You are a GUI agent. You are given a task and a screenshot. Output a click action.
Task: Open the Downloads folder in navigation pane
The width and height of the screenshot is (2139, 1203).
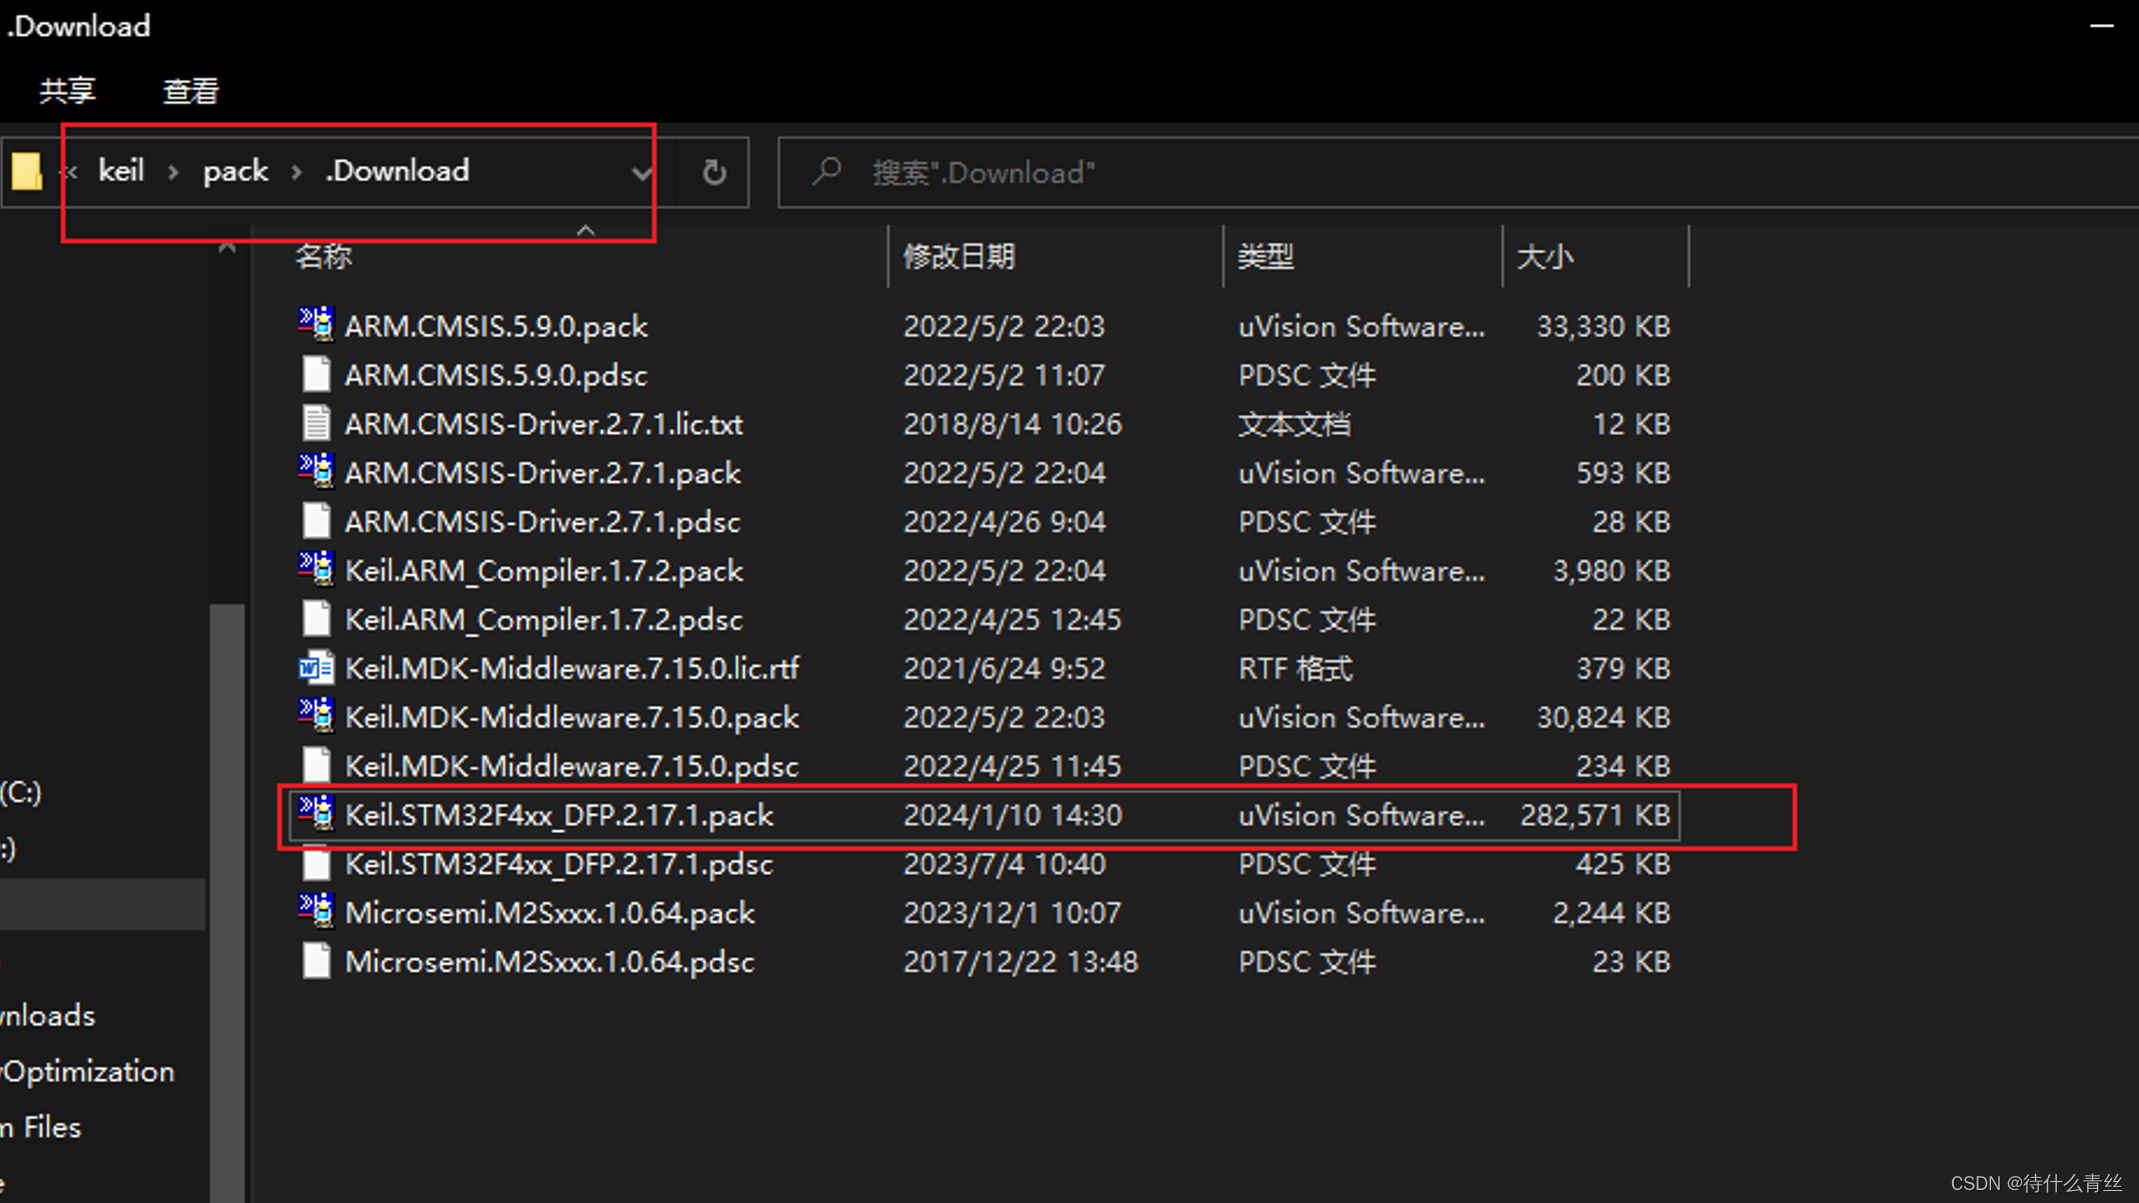click(48, 1016)
